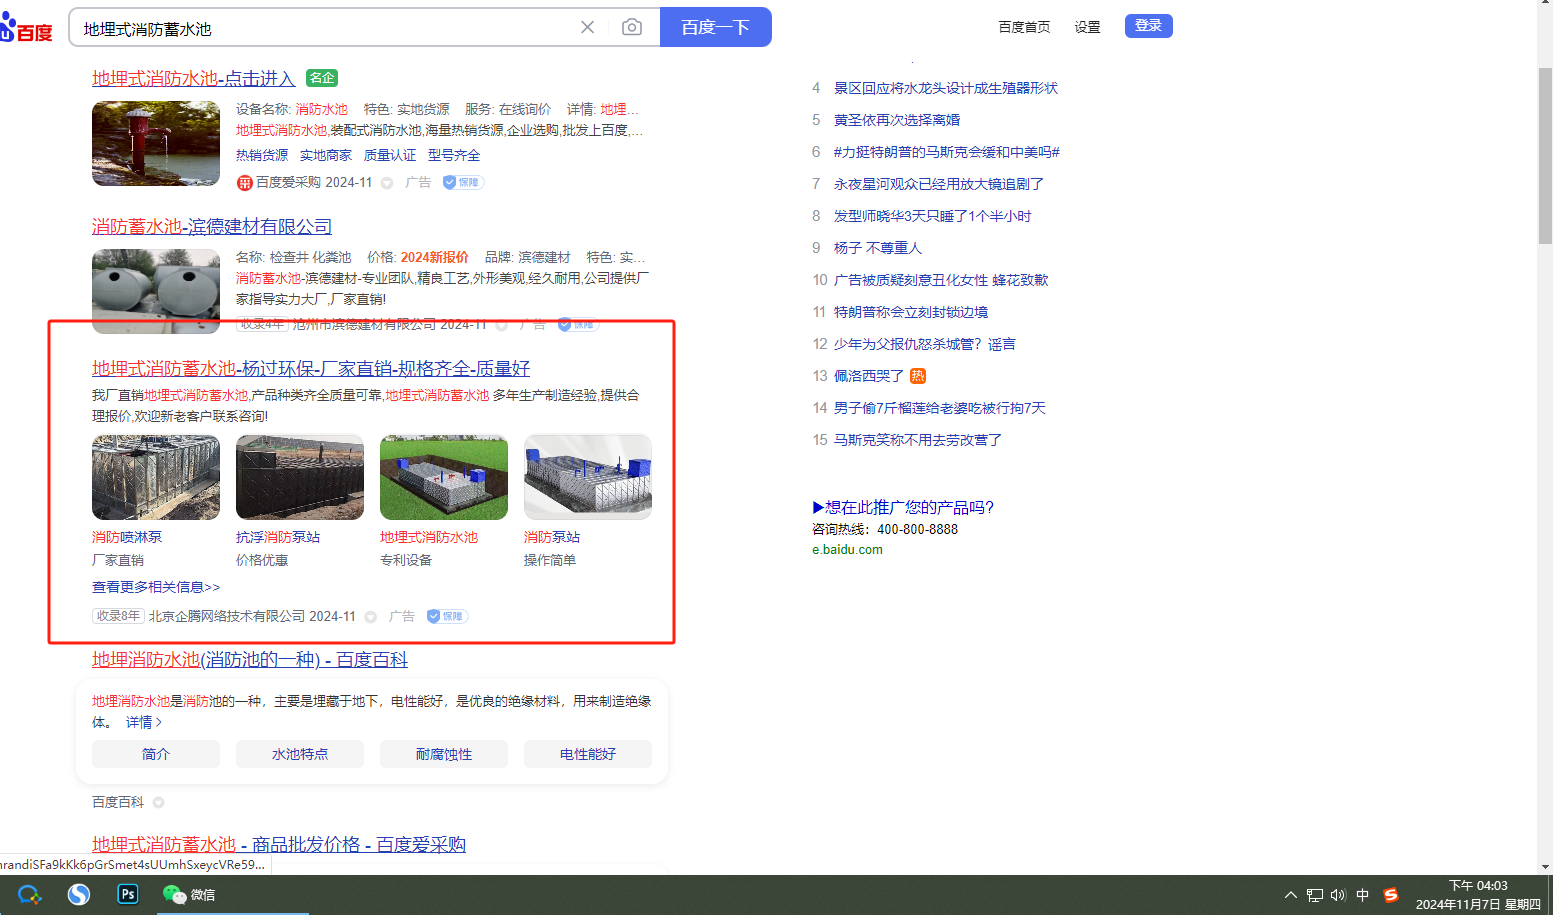Open the volume tray icon
This screenshot has width=1553, height=915.
click(x=1338, y=895)
